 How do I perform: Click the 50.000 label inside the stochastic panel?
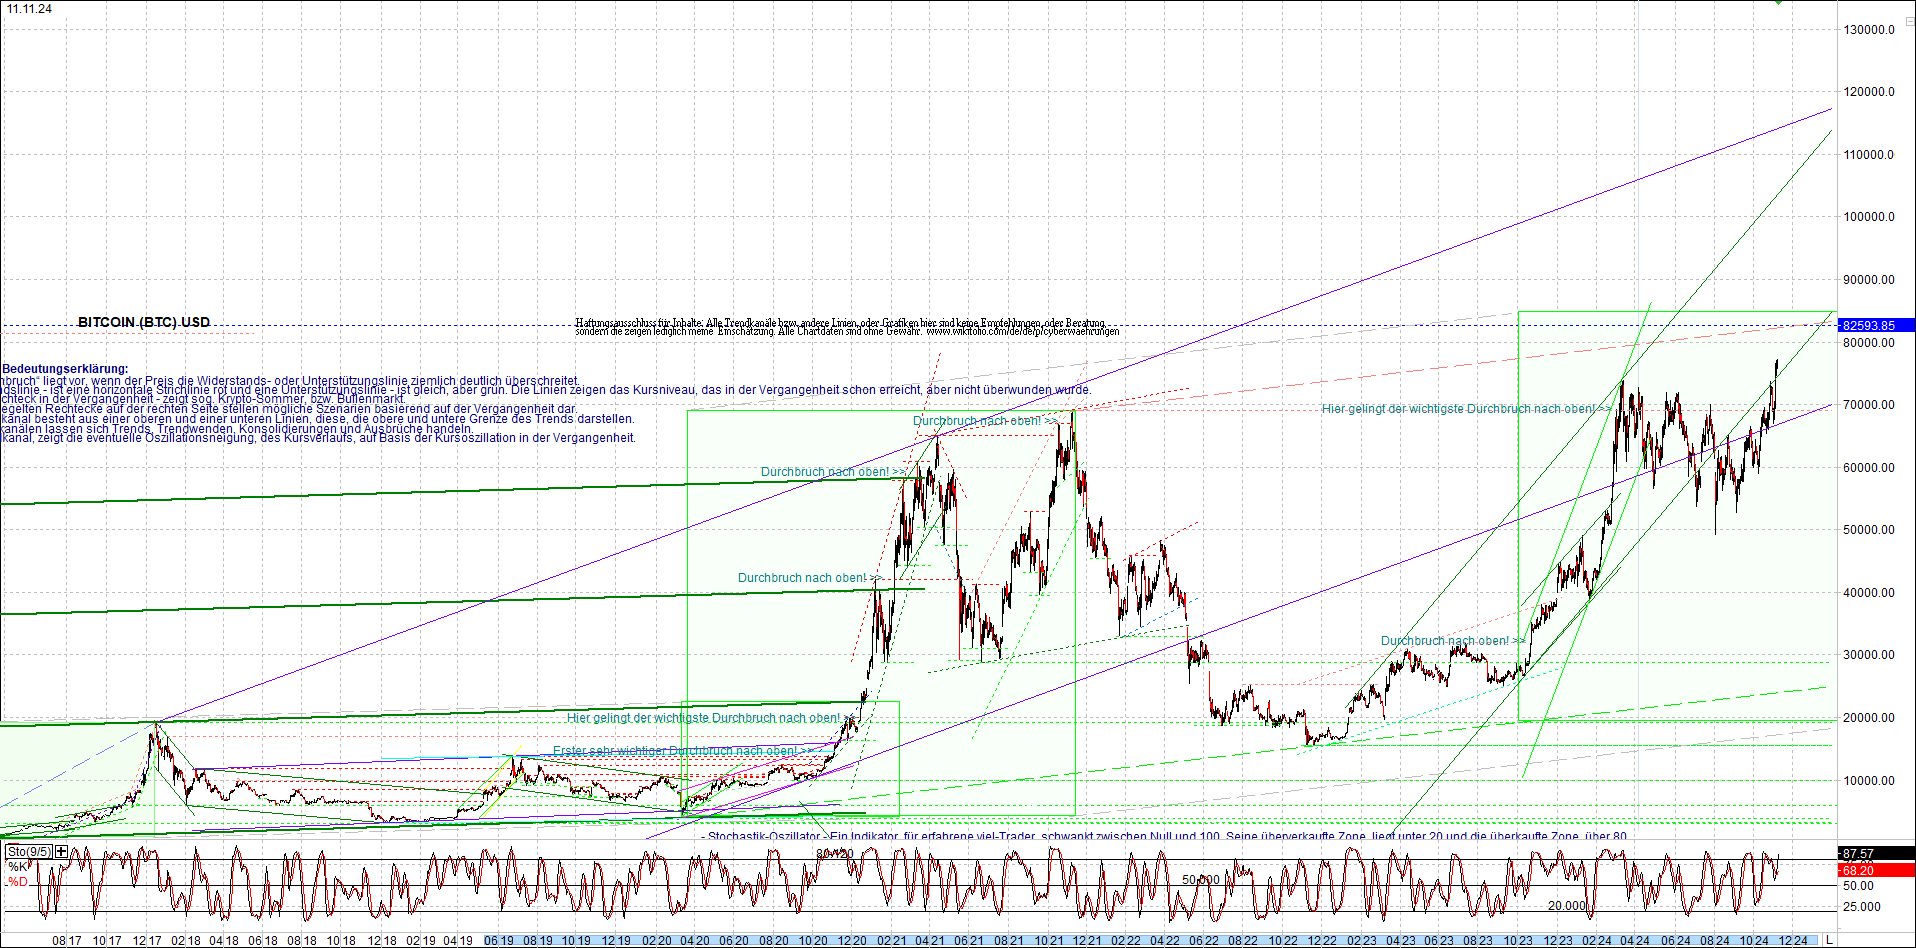click(x=1201, y=880)
